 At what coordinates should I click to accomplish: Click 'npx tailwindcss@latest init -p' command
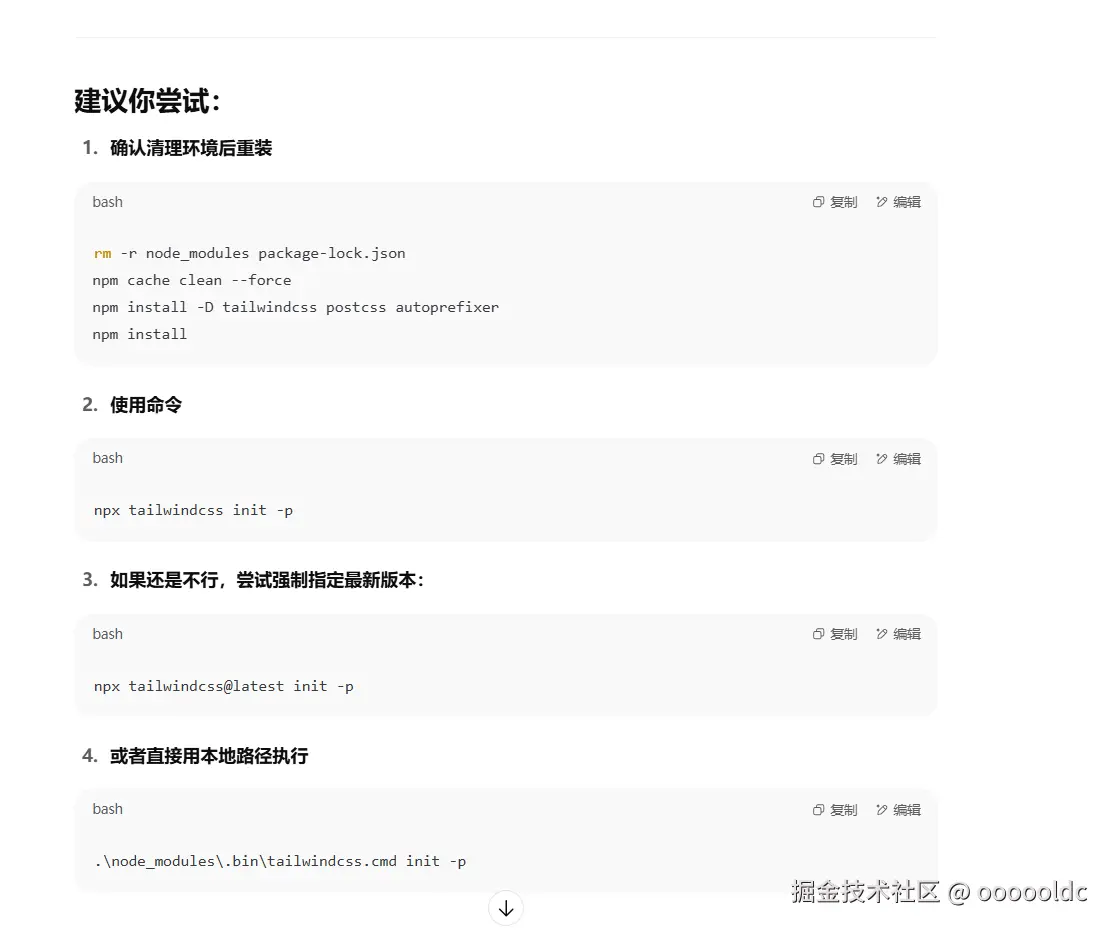pos(224,686)
